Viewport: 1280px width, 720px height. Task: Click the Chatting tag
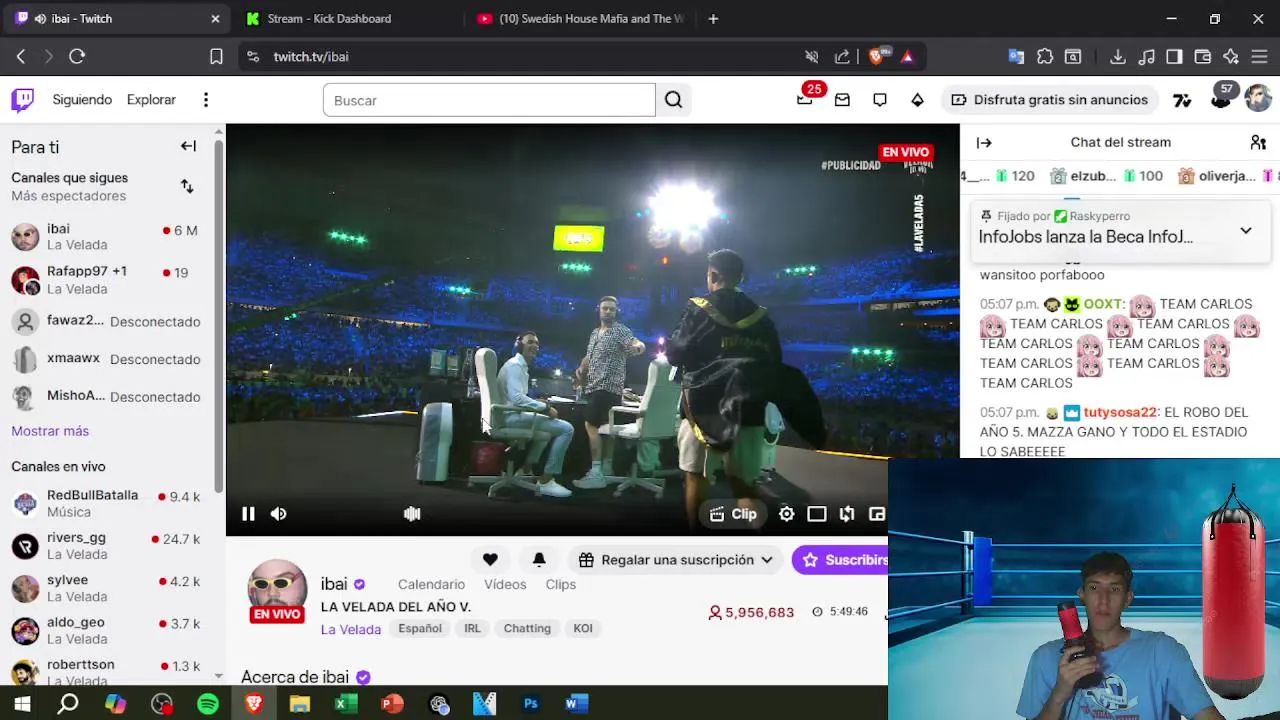point(527,628)
